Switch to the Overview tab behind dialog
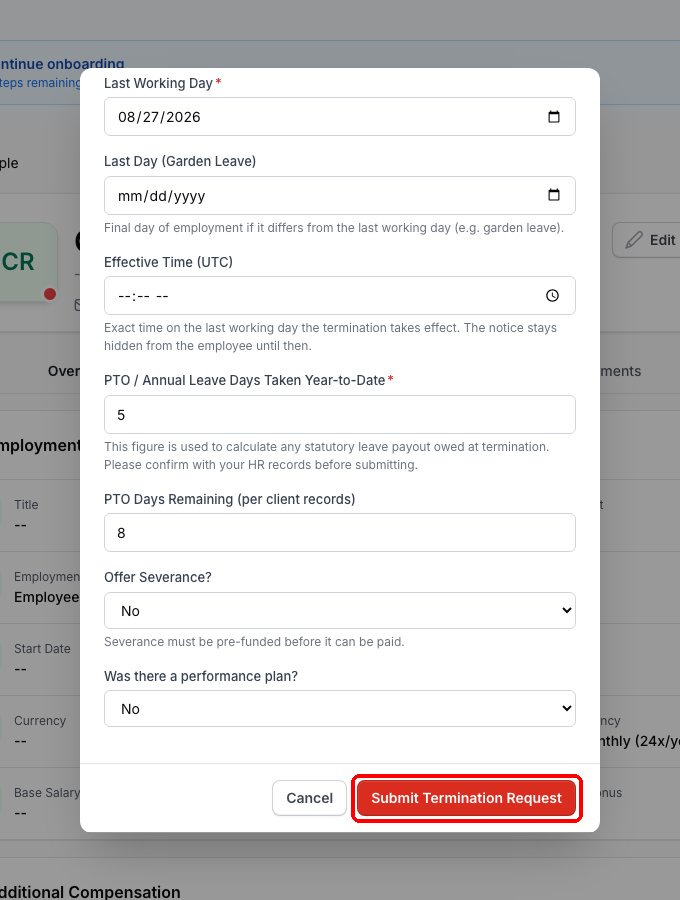 point(64,371)
